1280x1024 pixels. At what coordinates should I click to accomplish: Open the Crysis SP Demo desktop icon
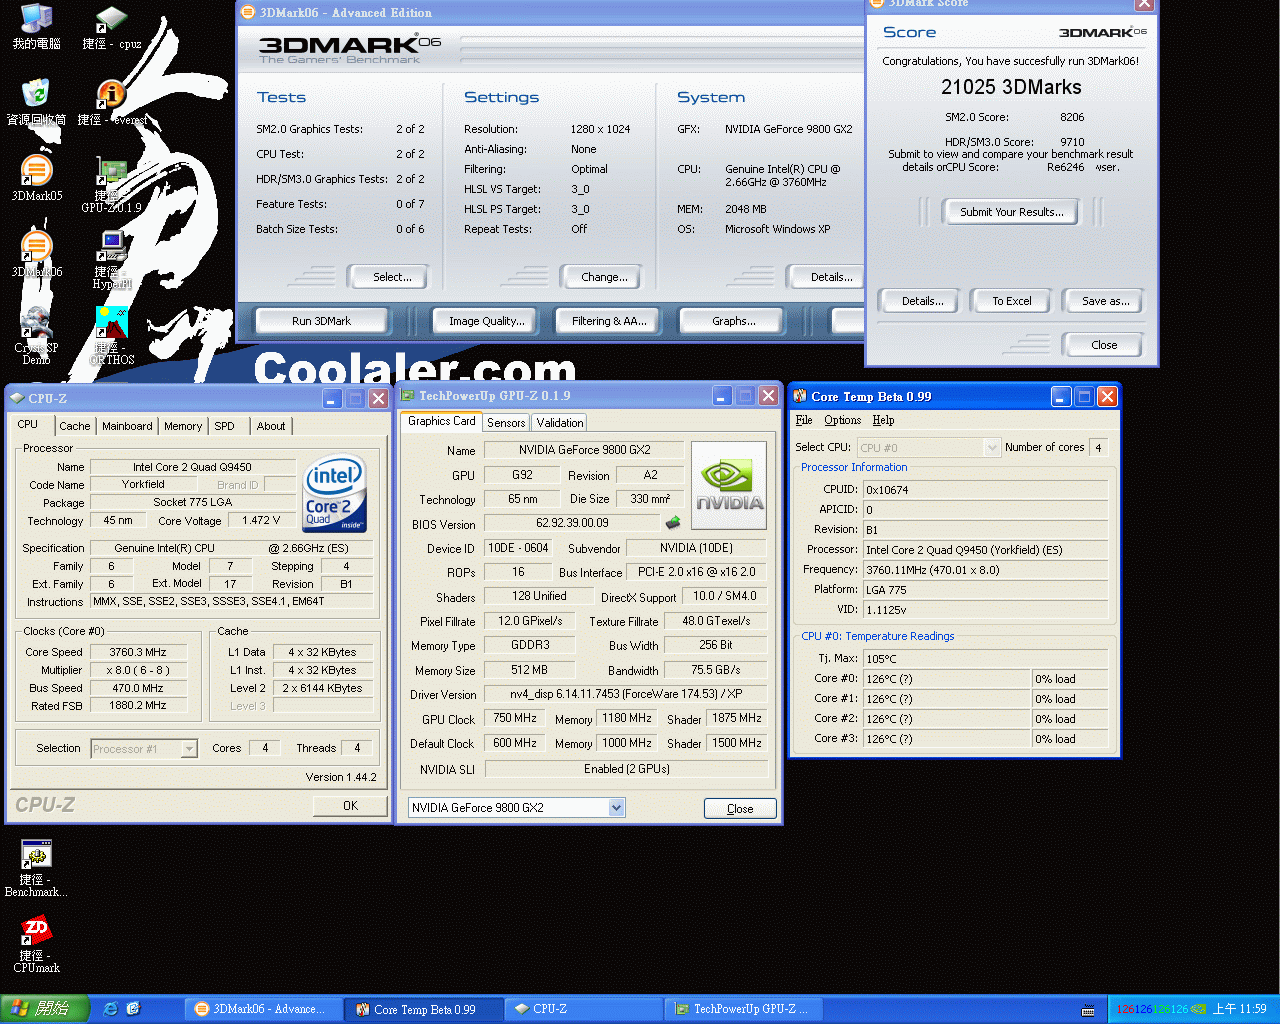coord(36,337)
